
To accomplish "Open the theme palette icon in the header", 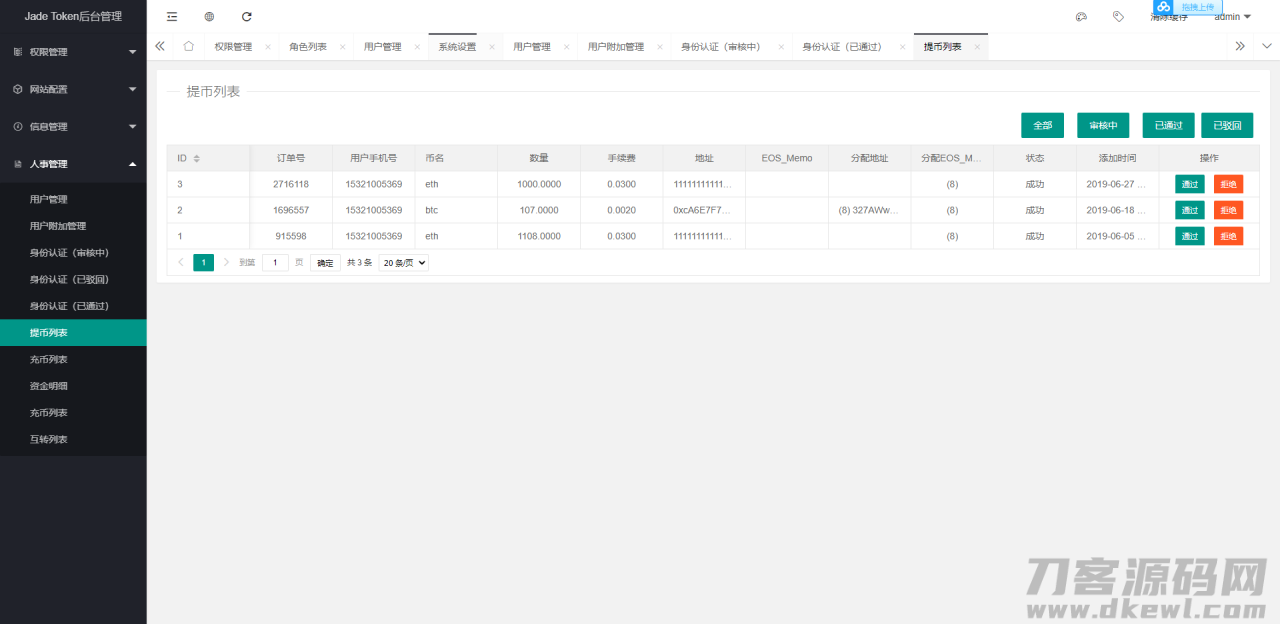I will click(1081, 16).
